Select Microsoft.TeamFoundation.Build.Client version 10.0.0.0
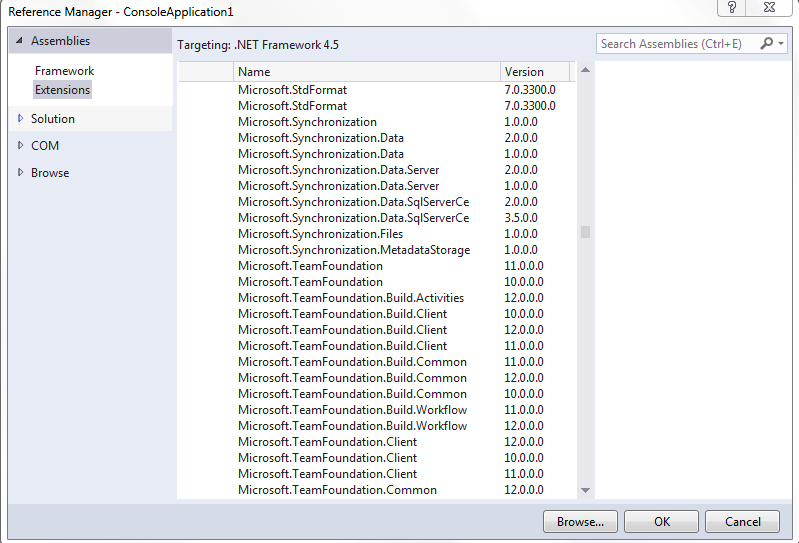 point(377,314)
